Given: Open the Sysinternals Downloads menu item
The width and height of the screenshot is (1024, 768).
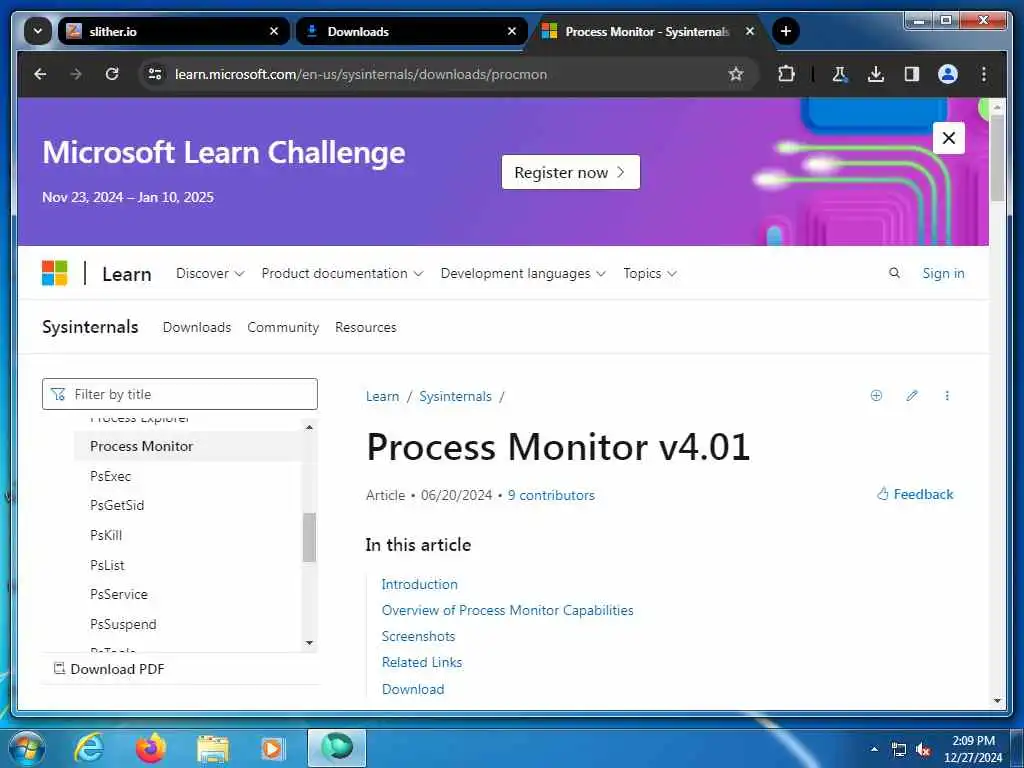Looking at the screenshot, I should click(x=197, y=327).
